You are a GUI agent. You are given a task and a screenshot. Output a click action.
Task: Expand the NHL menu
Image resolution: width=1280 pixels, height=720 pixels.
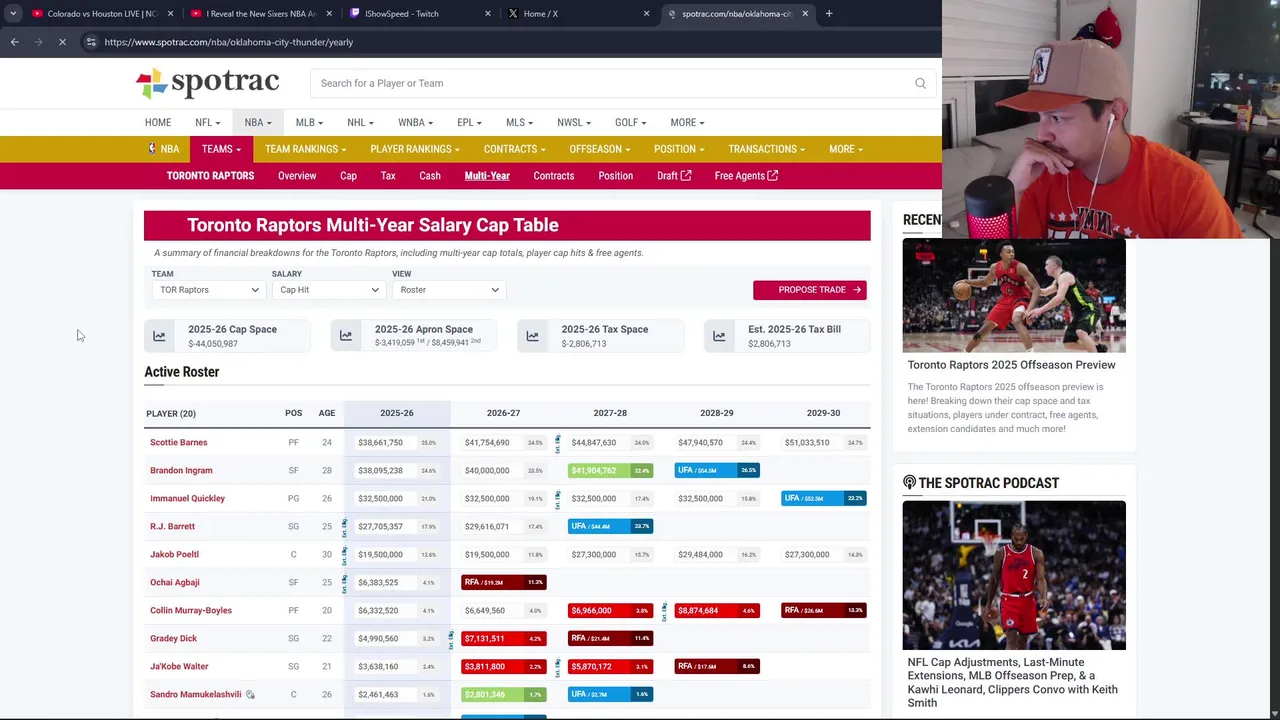tap(360, 122)
